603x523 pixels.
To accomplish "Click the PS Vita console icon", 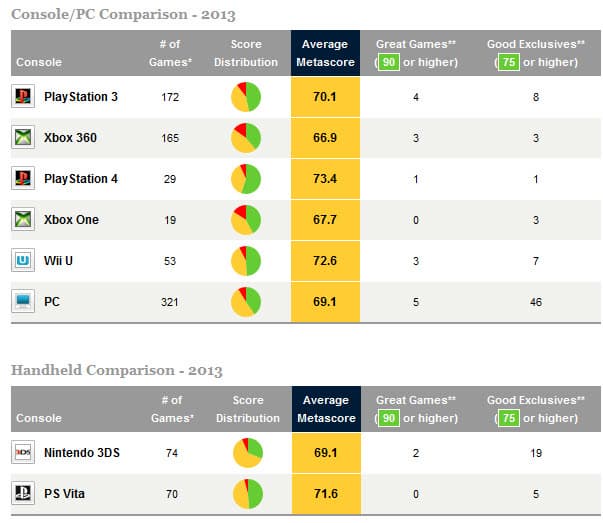I will [22, 494].
